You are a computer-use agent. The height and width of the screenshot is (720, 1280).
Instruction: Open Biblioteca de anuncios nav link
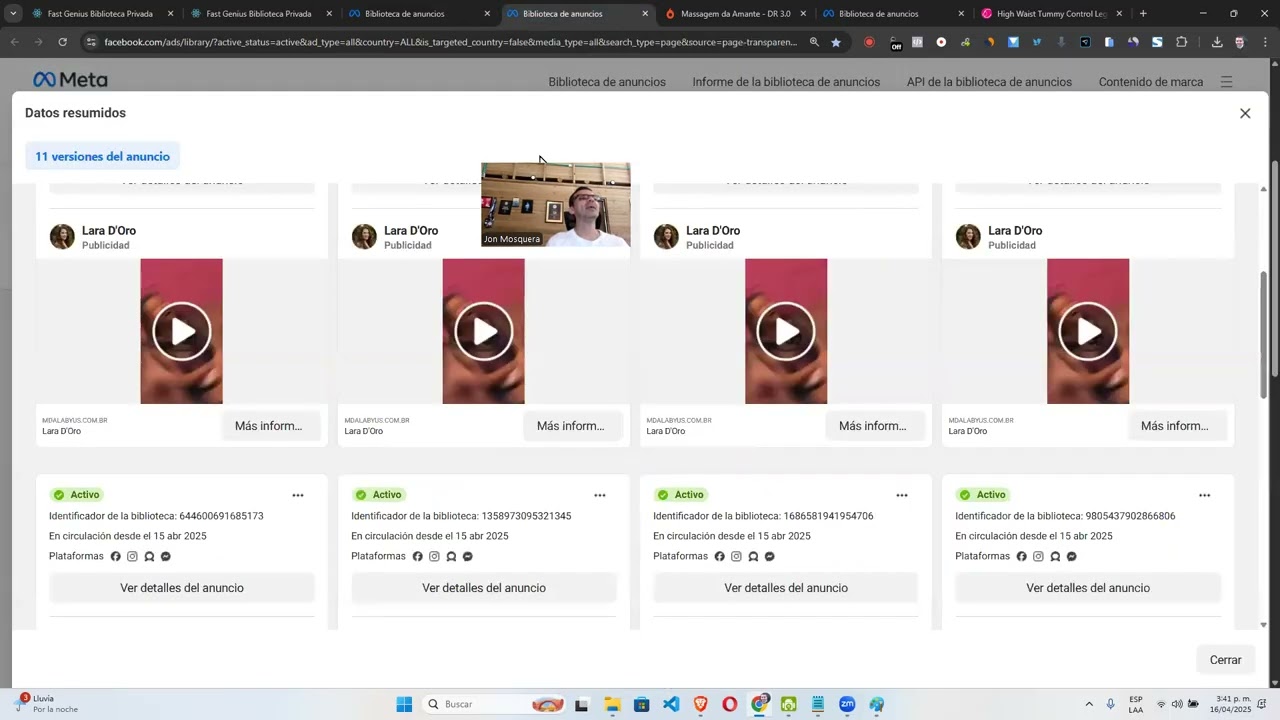(x=607, y=82)
